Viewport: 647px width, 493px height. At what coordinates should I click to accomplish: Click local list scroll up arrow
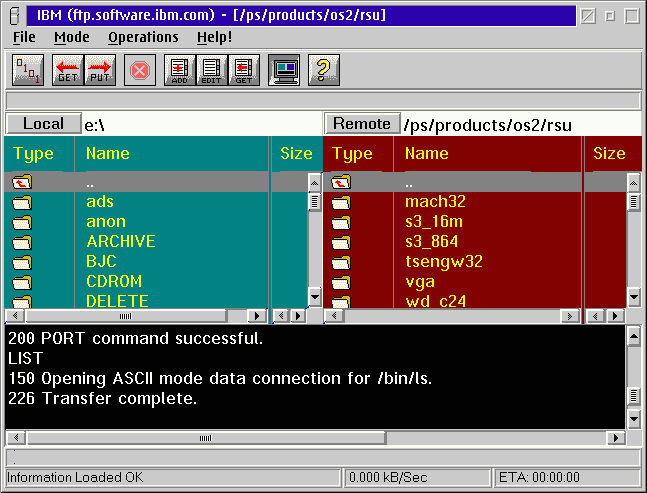point(315,183)
